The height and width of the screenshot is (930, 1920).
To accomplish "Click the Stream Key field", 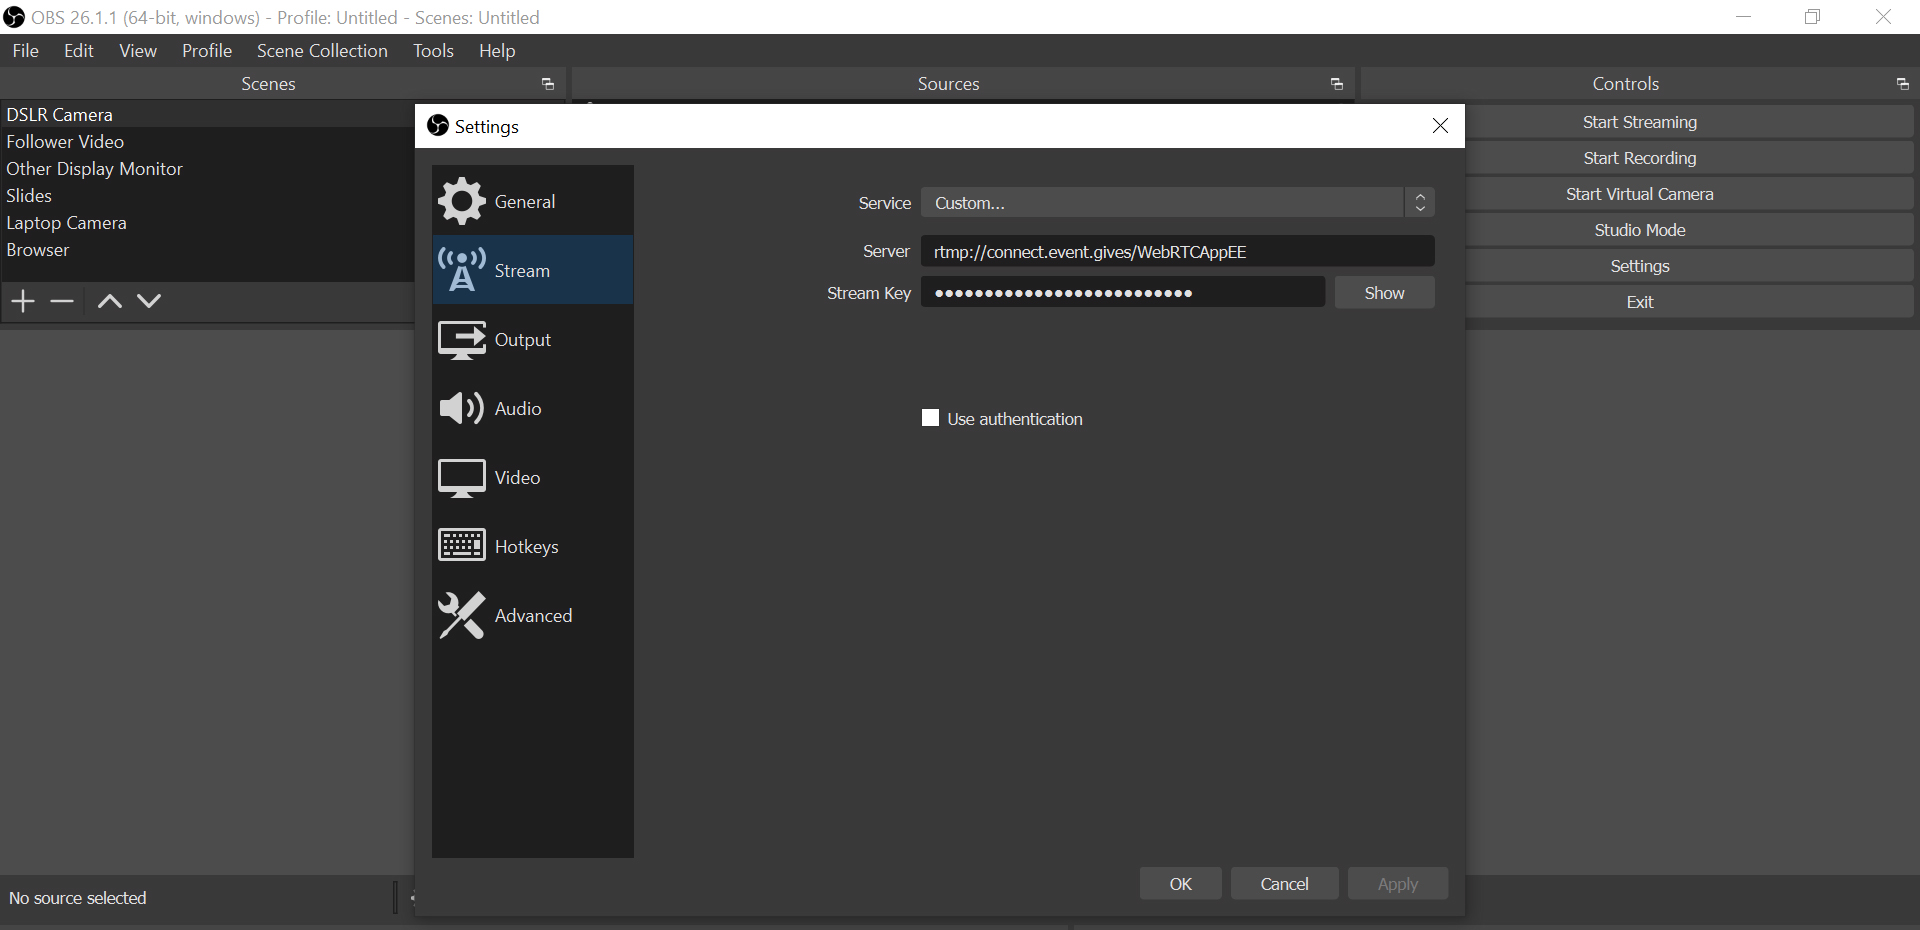I will (1122, 293).
